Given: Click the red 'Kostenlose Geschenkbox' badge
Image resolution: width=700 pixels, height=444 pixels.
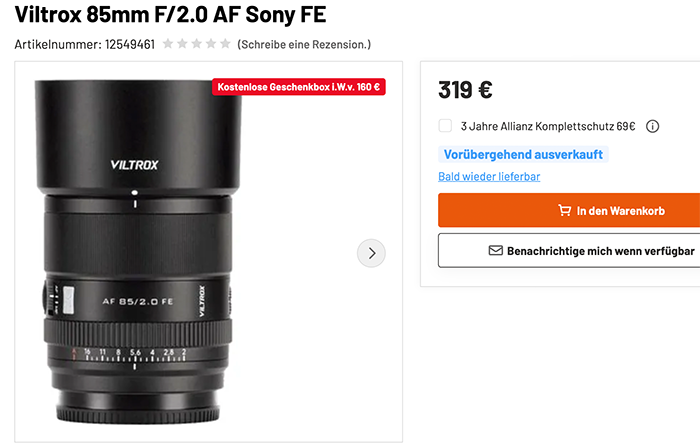Looking at the screenshot, I should [x=298, y=87].
